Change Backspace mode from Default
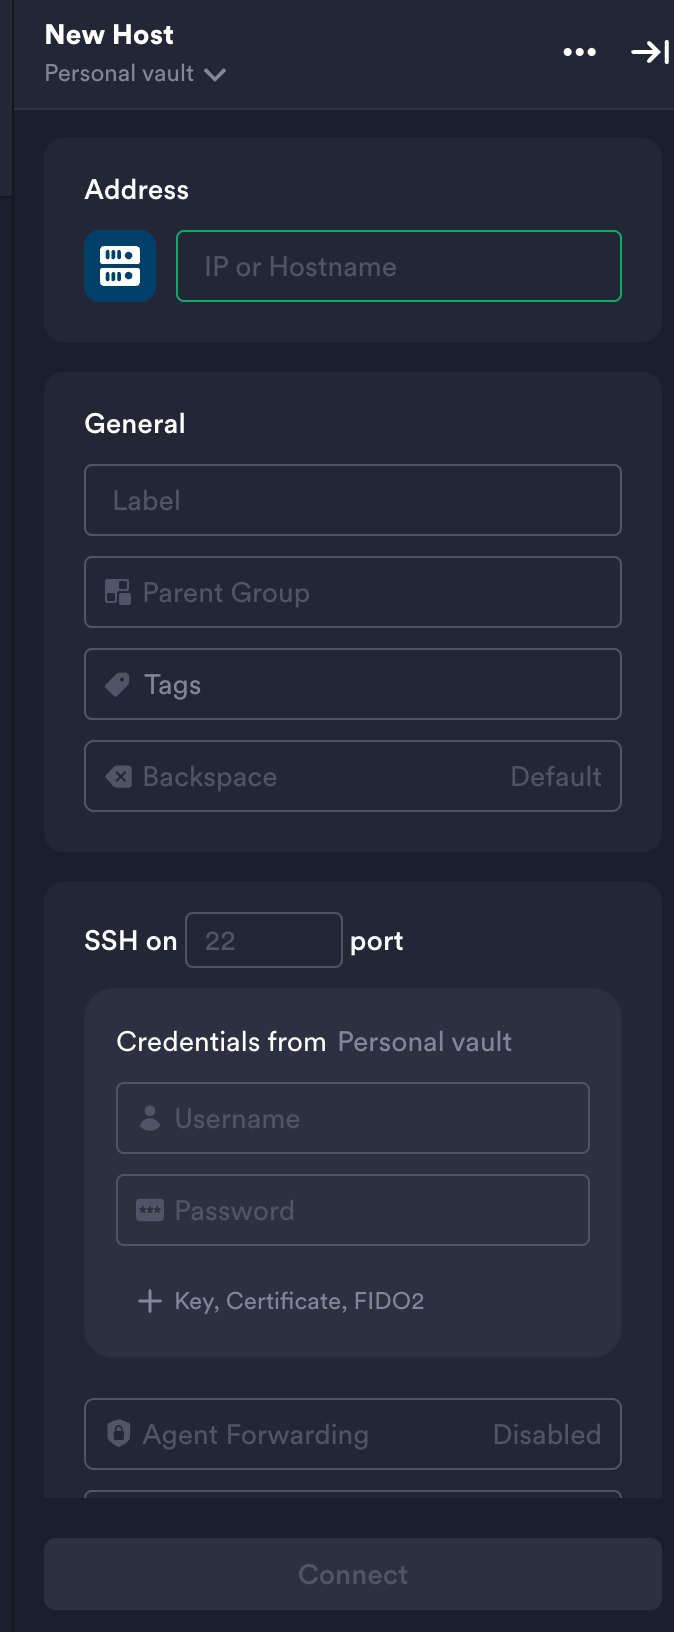Viewport: 674px width, 1632px height. pyautogui.click(x=555, y=776)
